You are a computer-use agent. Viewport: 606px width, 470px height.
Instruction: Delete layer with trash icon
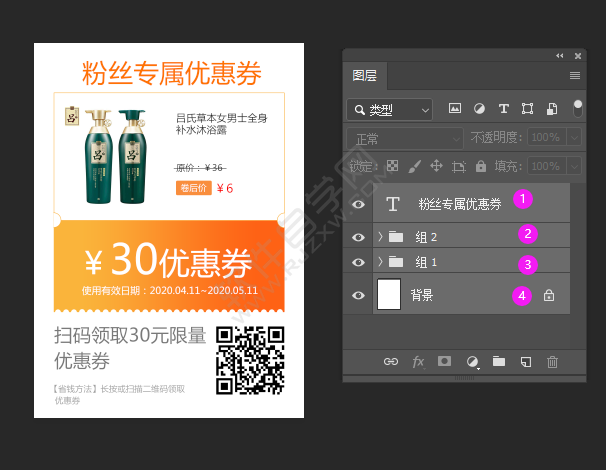click(552, 362)
